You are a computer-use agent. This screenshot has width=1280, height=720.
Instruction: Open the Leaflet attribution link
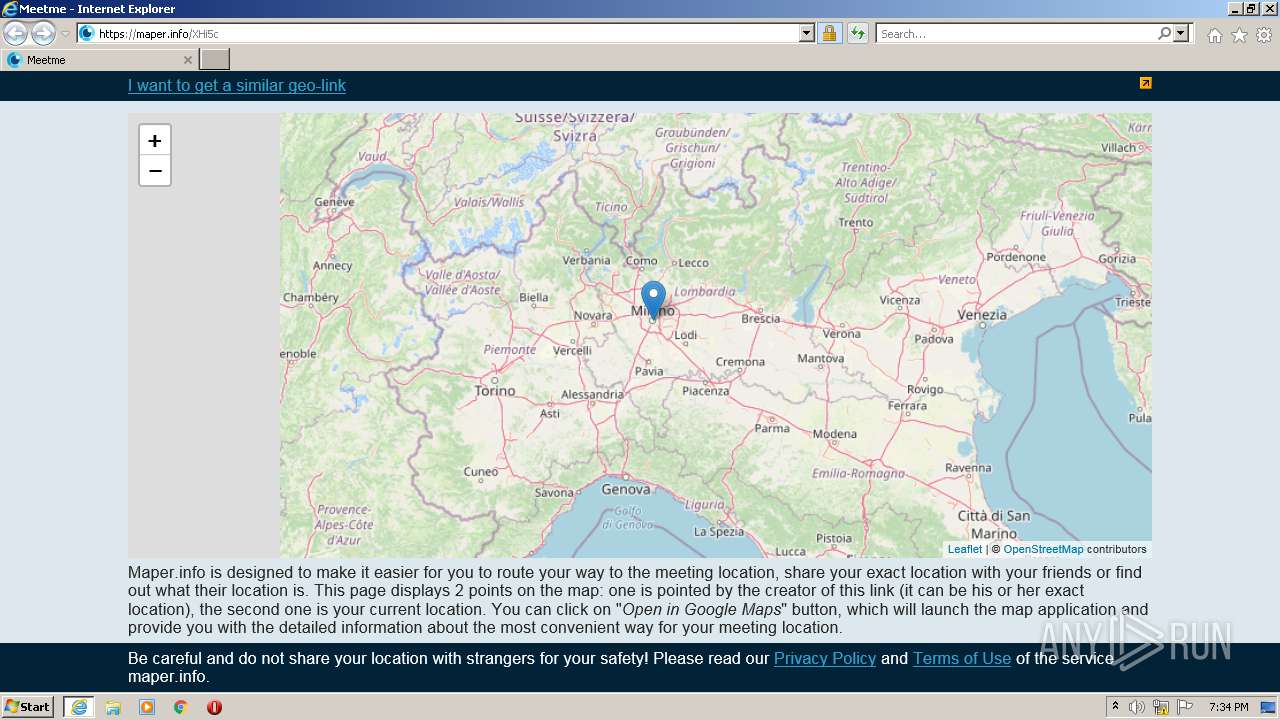tap(965, 549)
